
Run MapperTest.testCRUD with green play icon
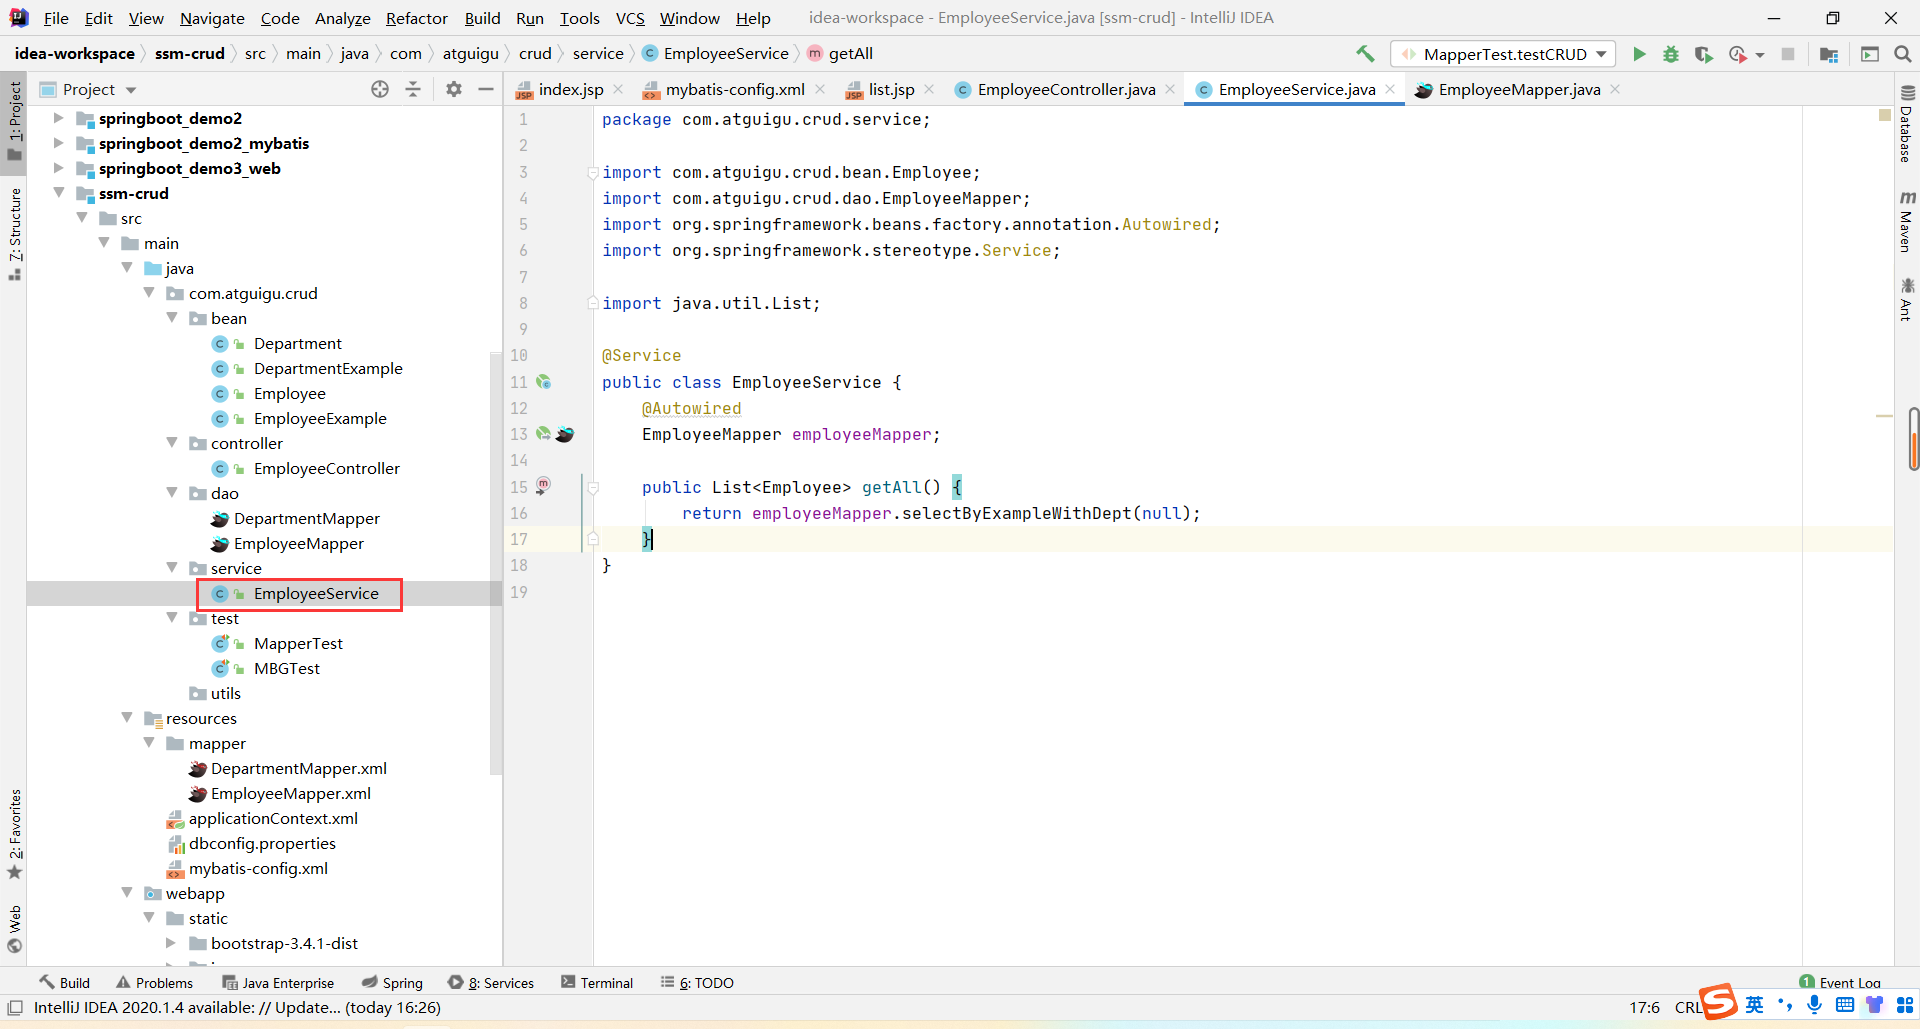click(x=1639, y=54)
